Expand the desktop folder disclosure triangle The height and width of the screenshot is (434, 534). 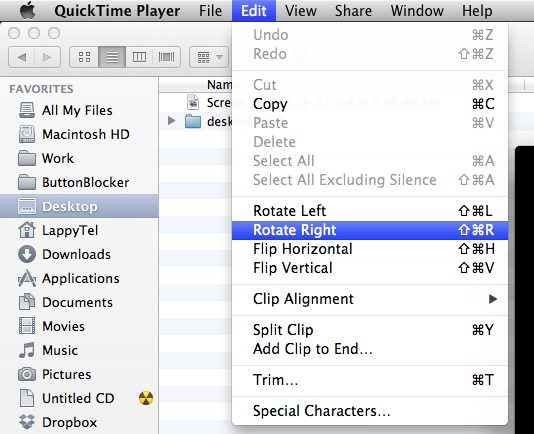point(172,121)
